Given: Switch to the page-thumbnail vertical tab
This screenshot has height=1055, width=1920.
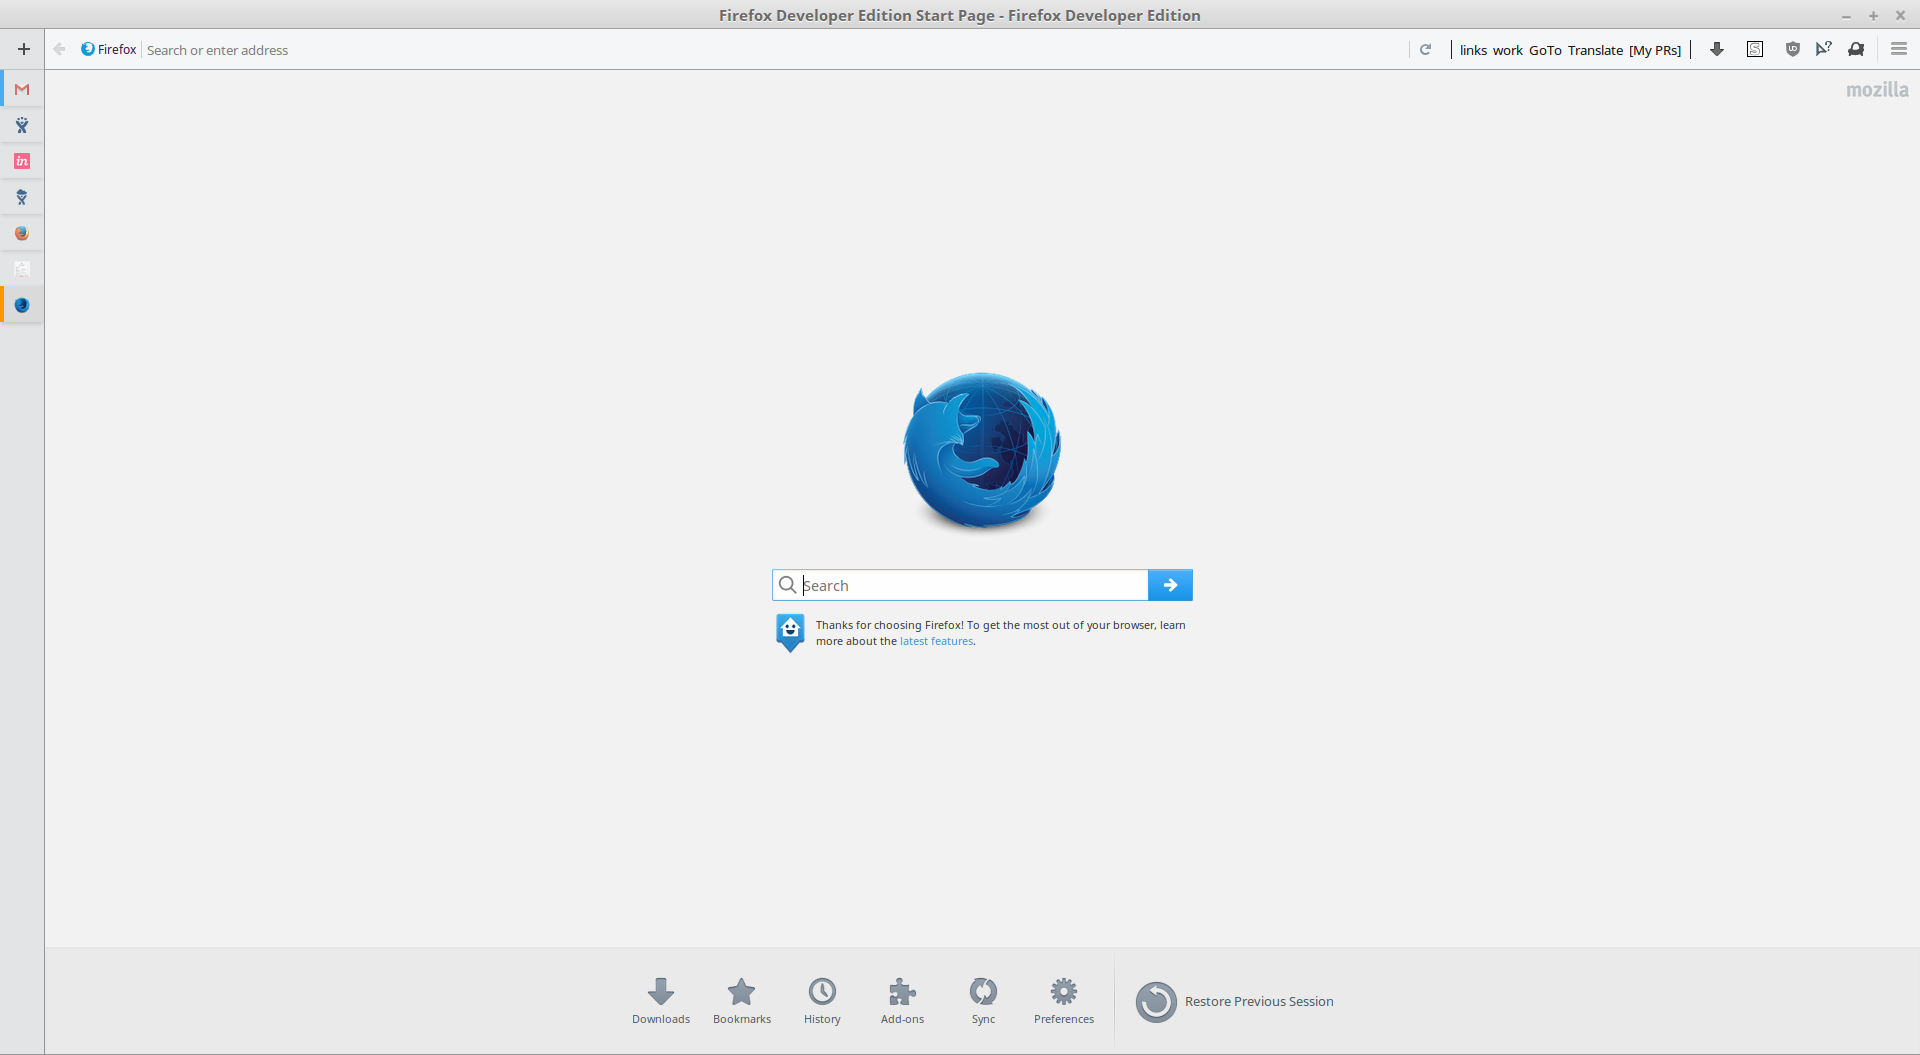Looking at the screenshot, I should click(22, 269).
